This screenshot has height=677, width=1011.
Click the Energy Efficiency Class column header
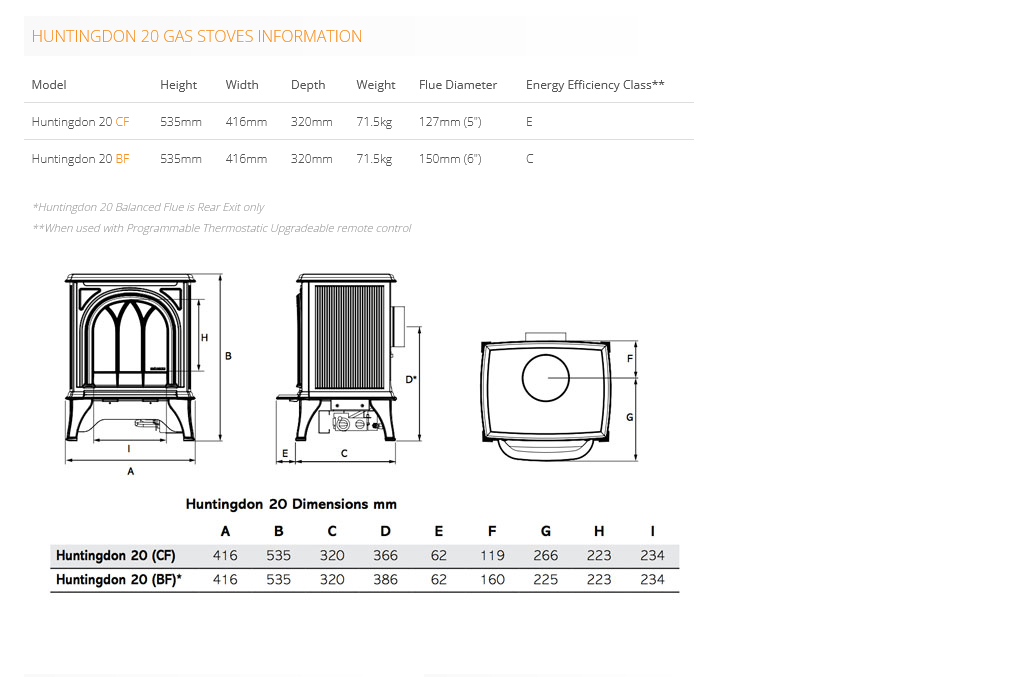pos(595,85)
